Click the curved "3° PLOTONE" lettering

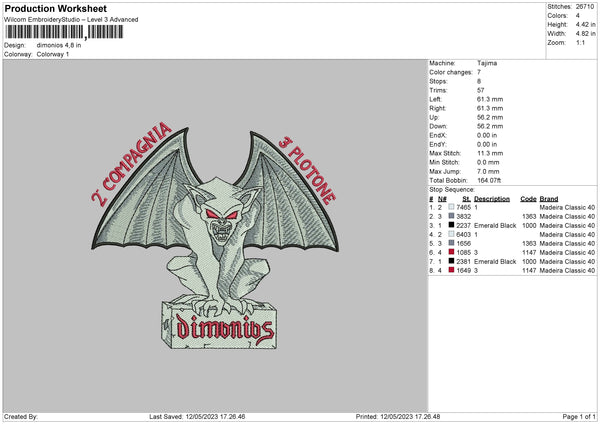pos(307,170)
